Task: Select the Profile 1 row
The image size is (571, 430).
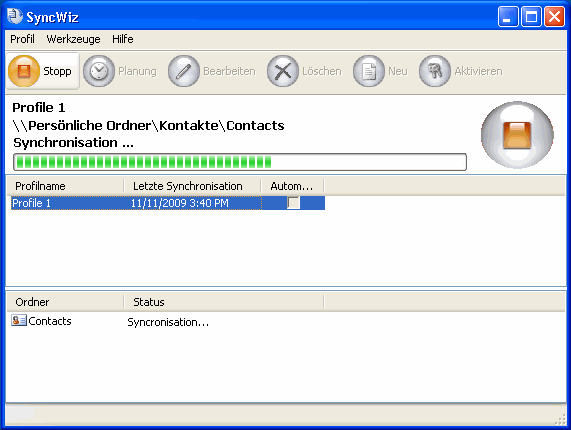Action: click(168, 203)
